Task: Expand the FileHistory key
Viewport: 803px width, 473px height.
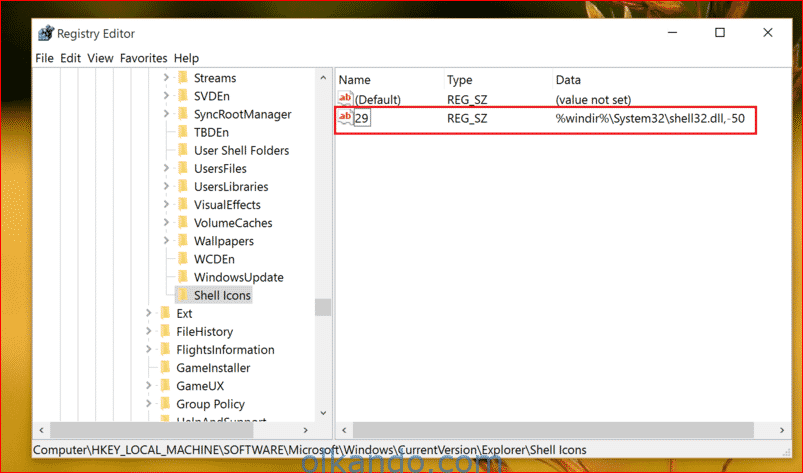Action: (x=149, y=331)
